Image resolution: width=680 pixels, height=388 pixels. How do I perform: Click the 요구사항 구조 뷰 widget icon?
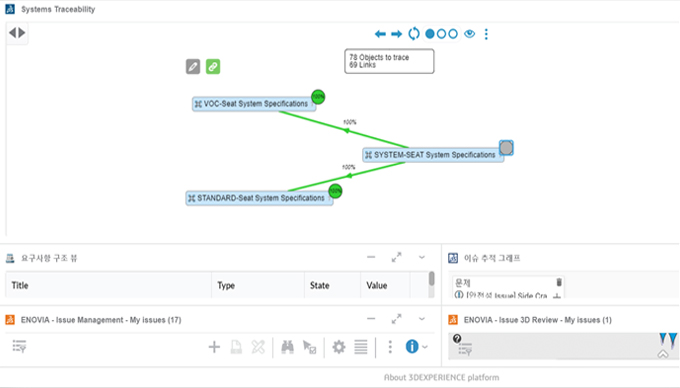[x=10, y=258]
